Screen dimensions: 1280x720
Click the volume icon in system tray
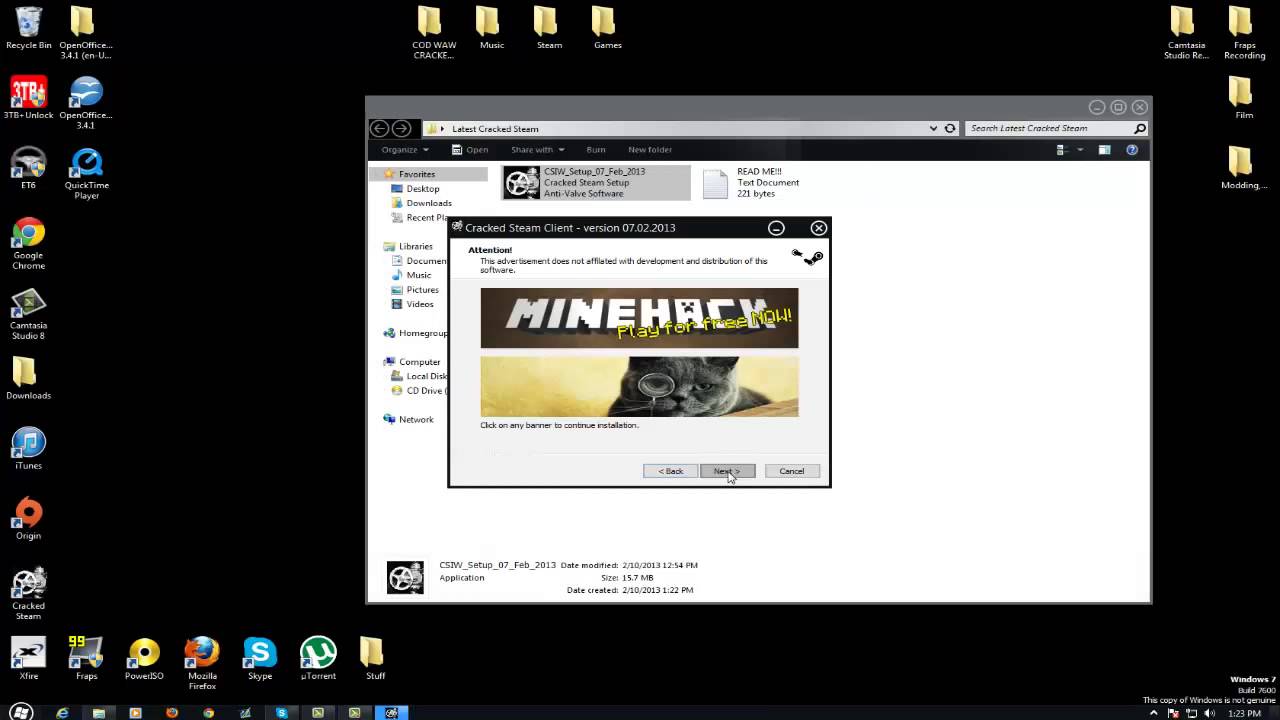point(1211,714)
